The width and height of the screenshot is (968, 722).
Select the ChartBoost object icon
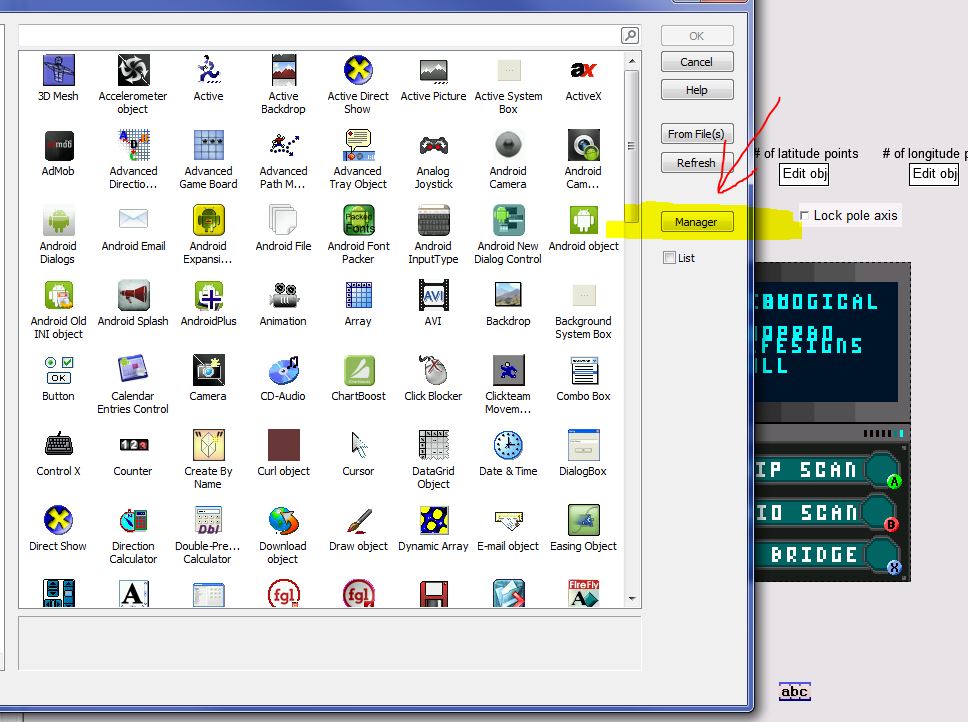tap(358, 370)
